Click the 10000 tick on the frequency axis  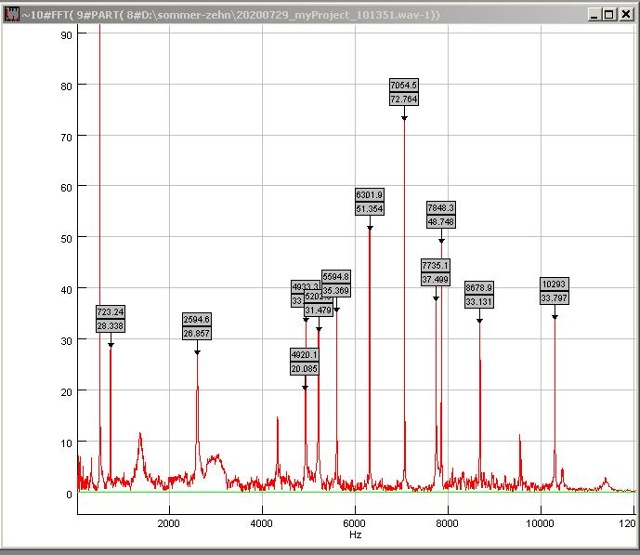click(x=540, y=523)
